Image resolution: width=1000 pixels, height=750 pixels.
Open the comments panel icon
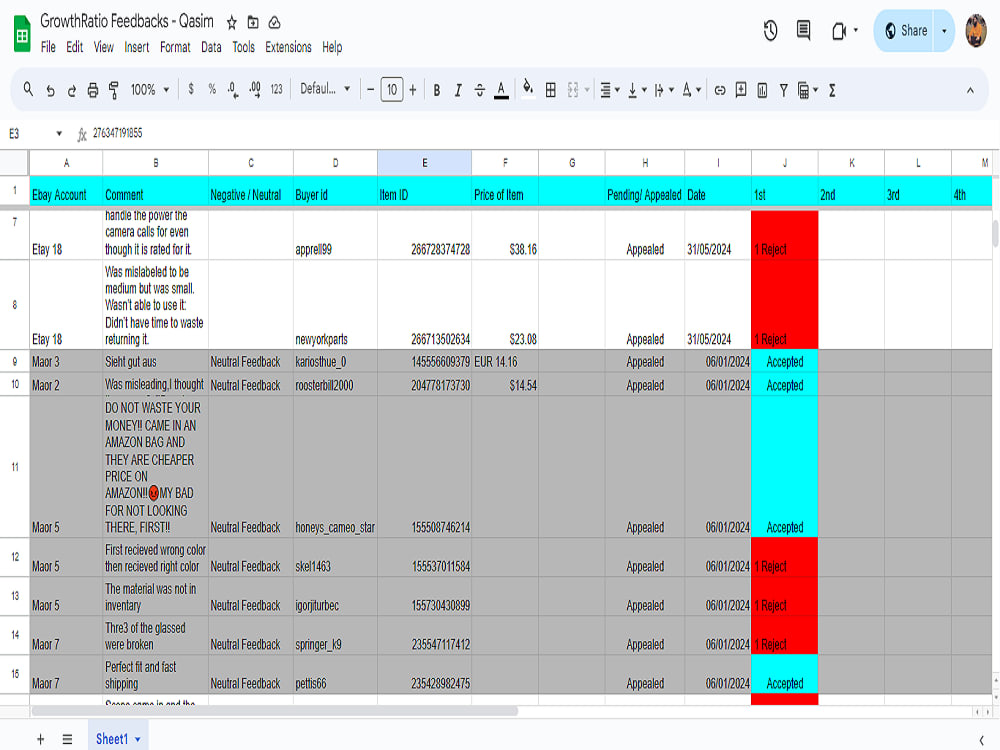point(804,30)
